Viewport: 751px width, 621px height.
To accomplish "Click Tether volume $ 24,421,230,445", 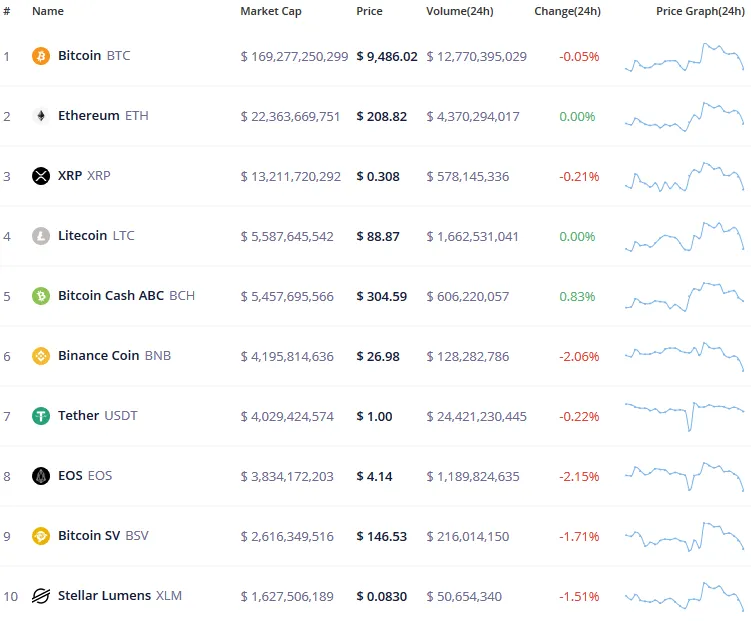I will tap(477, 416).
